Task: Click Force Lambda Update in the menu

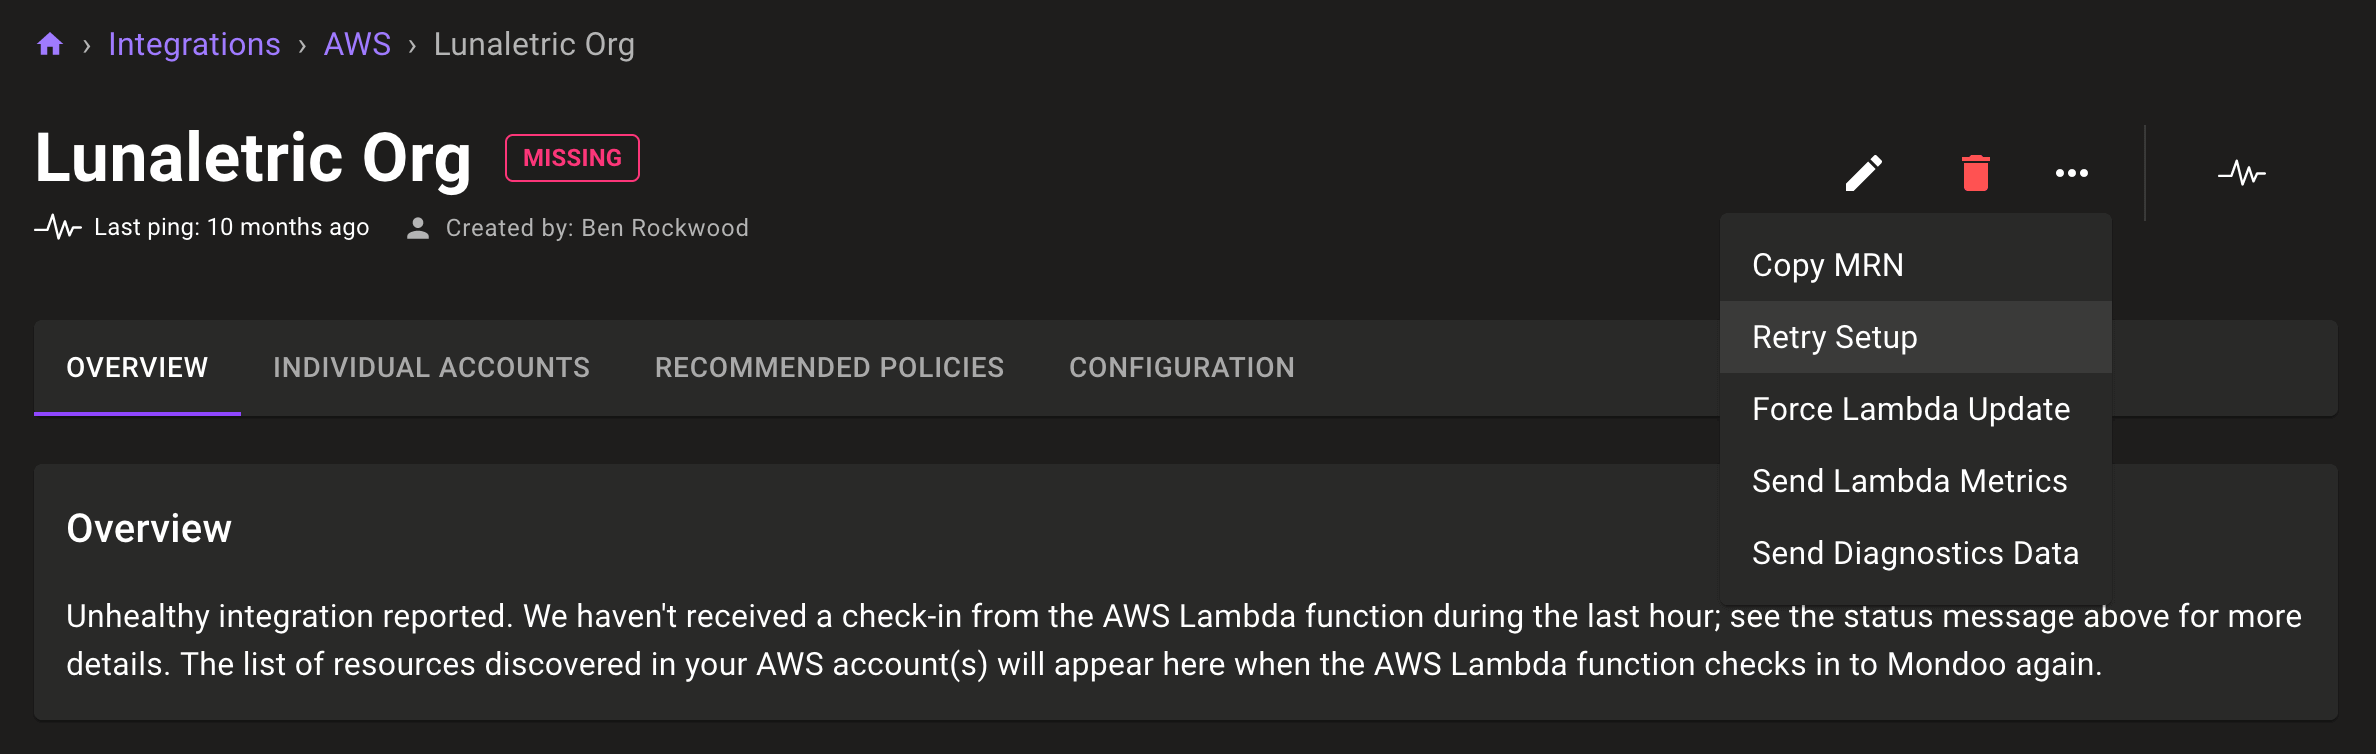Action: [1911, 409]
